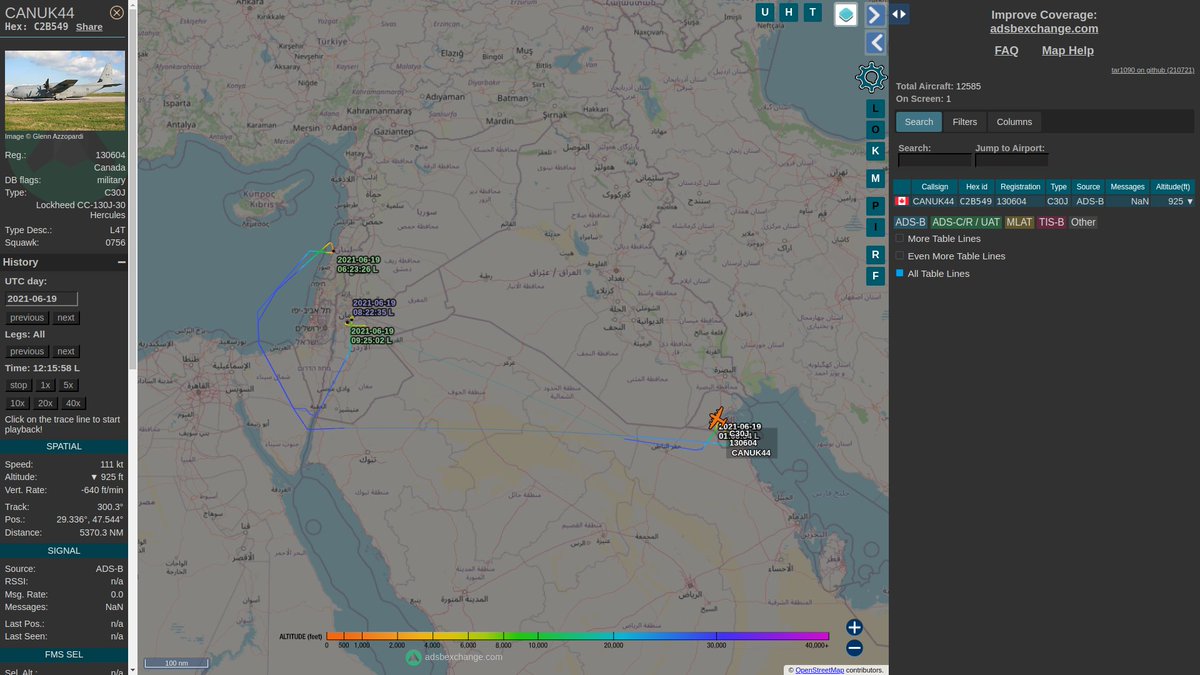
Task: Click the Search input field
Action: click(x=935, y=160)
